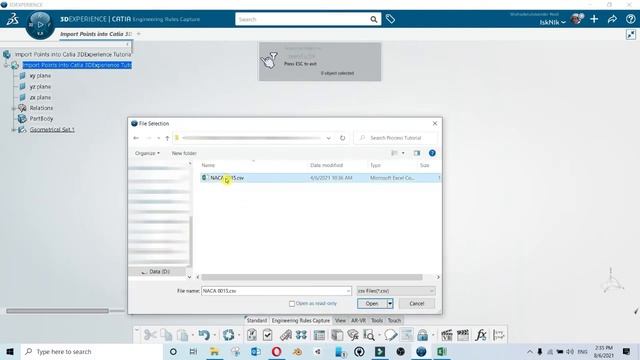
Task: Switch to the Standard toolbar tab
Action: pos(256,320)
